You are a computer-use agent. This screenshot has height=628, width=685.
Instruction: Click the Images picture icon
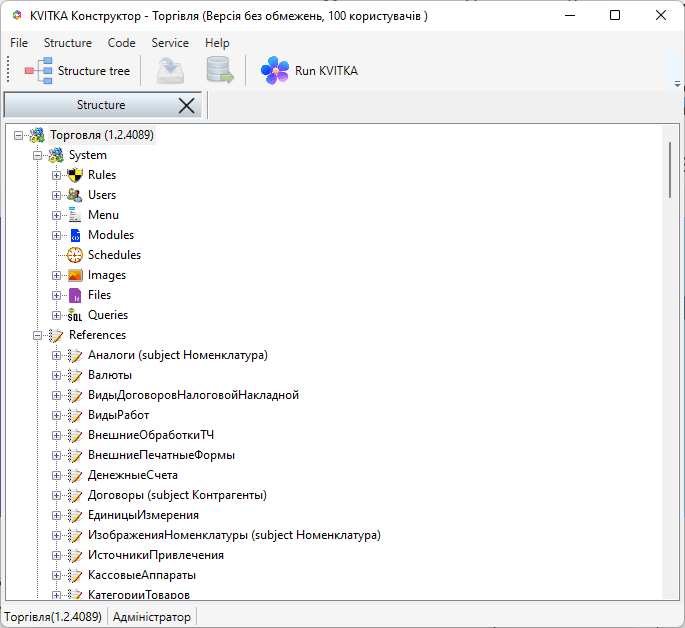click(75, 276)
